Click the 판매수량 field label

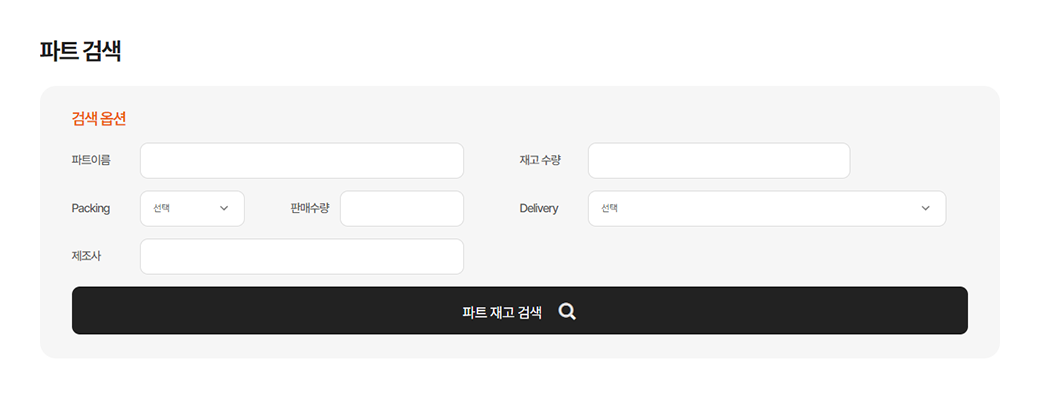point(310,208)
